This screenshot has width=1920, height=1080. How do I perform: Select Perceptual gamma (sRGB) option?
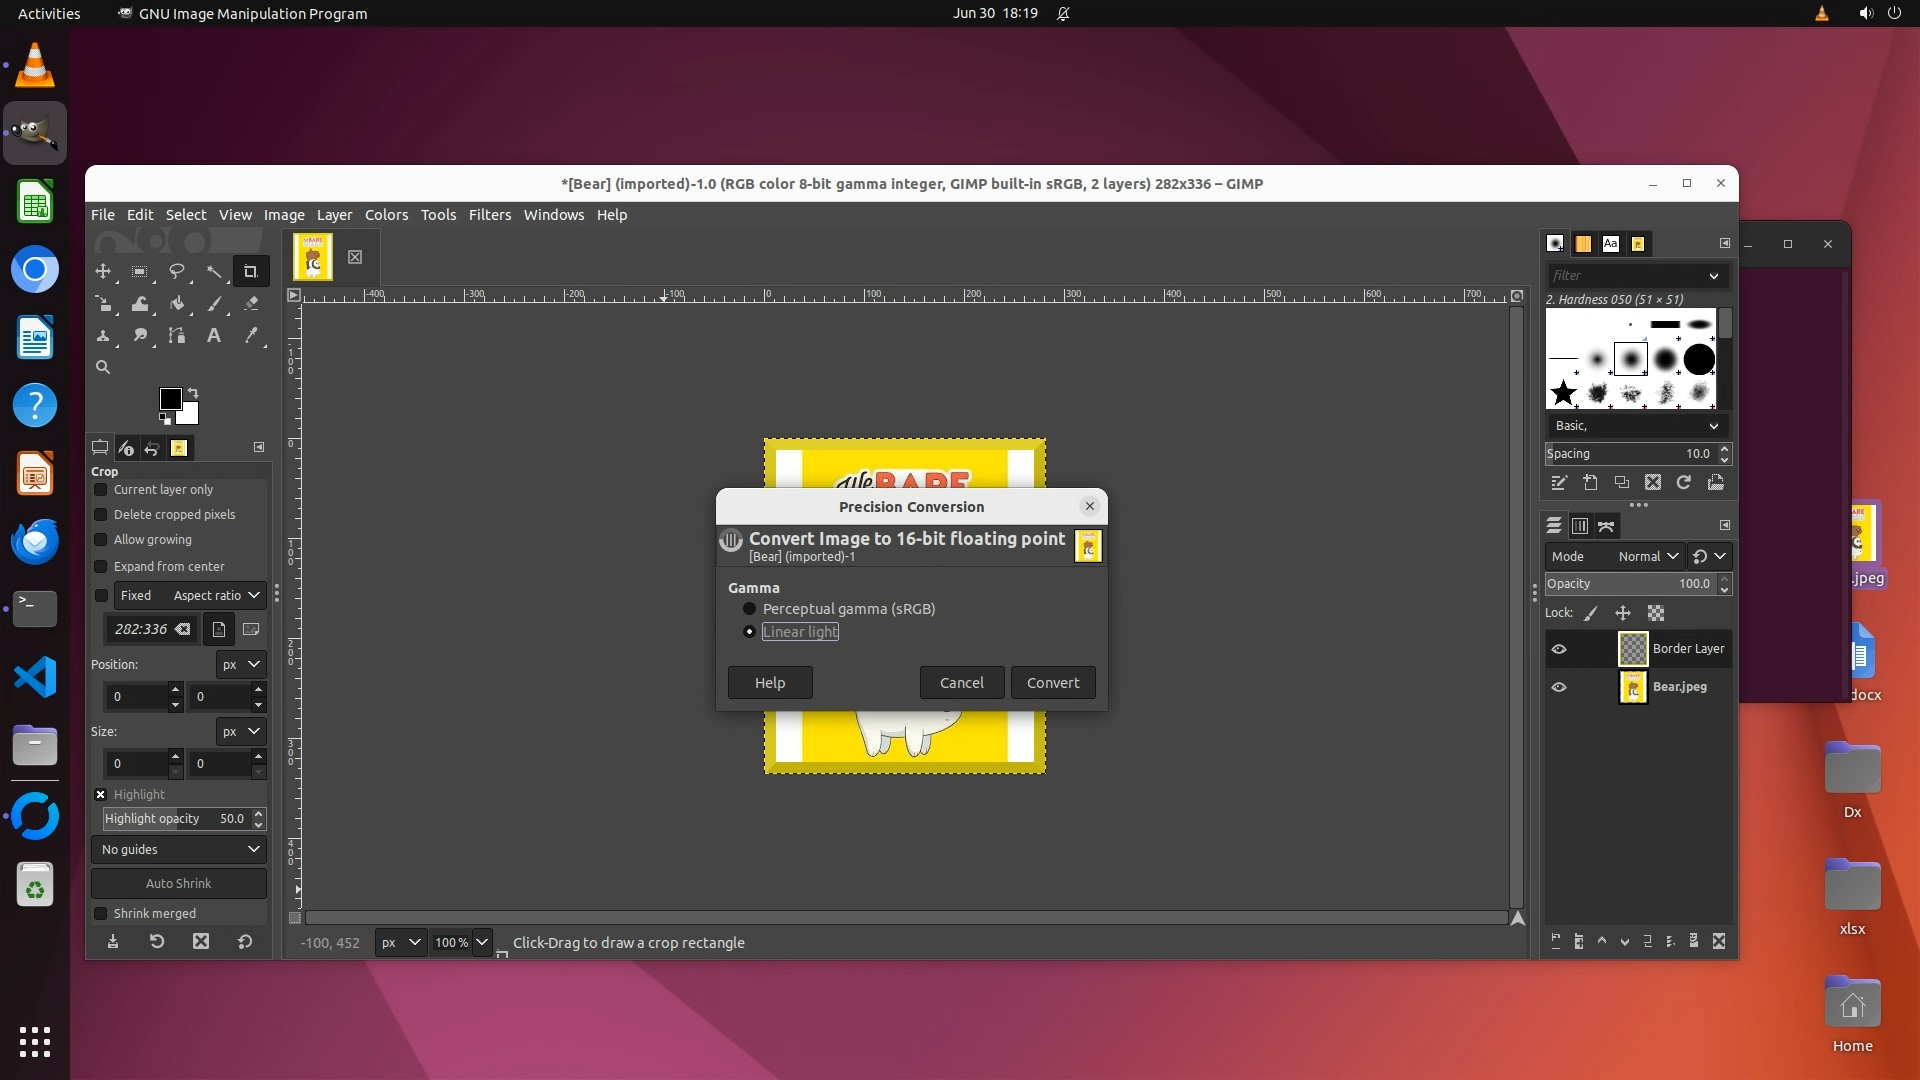click(749, 609)
